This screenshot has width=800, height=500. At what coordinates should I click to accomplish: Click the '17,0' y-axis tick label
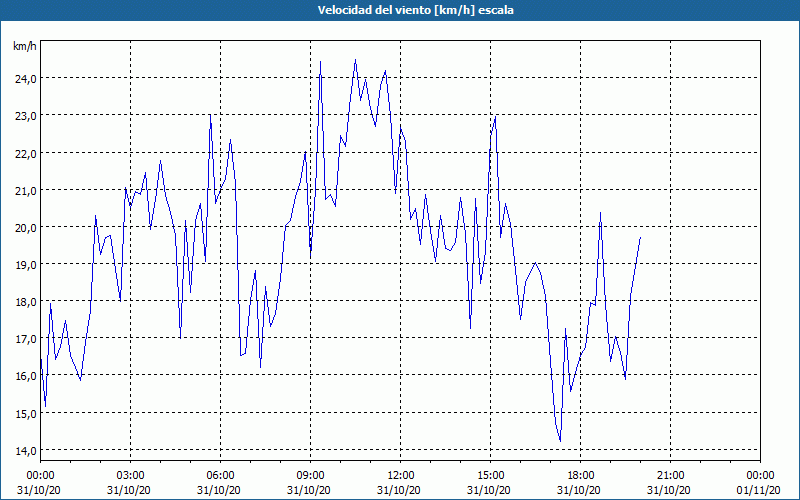[x=26, y=339]
